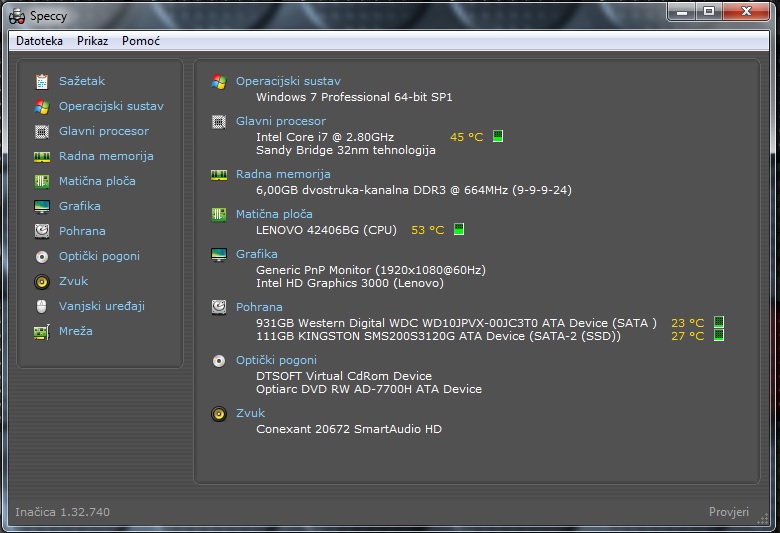Click the CPU chip icon in sidebar
780x533 pixels.
[42, 131]
